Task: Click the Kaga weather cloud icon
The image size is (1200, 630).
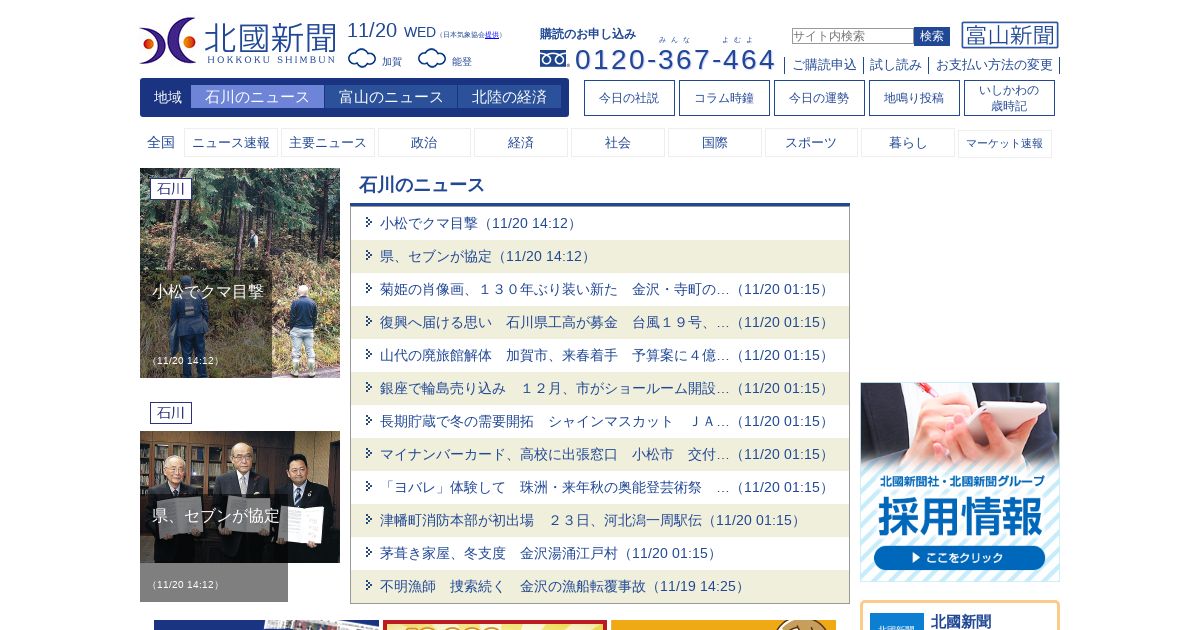Action: (x=362, y=58)
